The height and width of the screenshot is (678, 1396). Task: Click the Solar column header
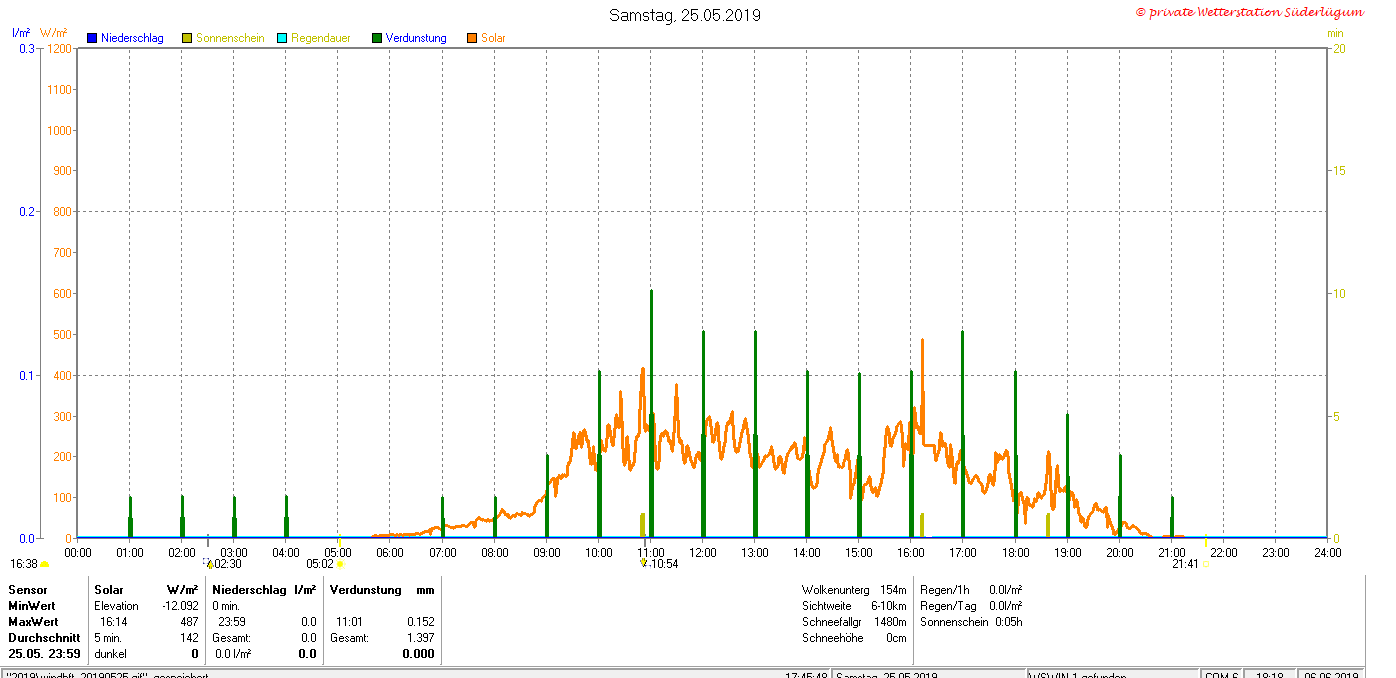point(109,590)
